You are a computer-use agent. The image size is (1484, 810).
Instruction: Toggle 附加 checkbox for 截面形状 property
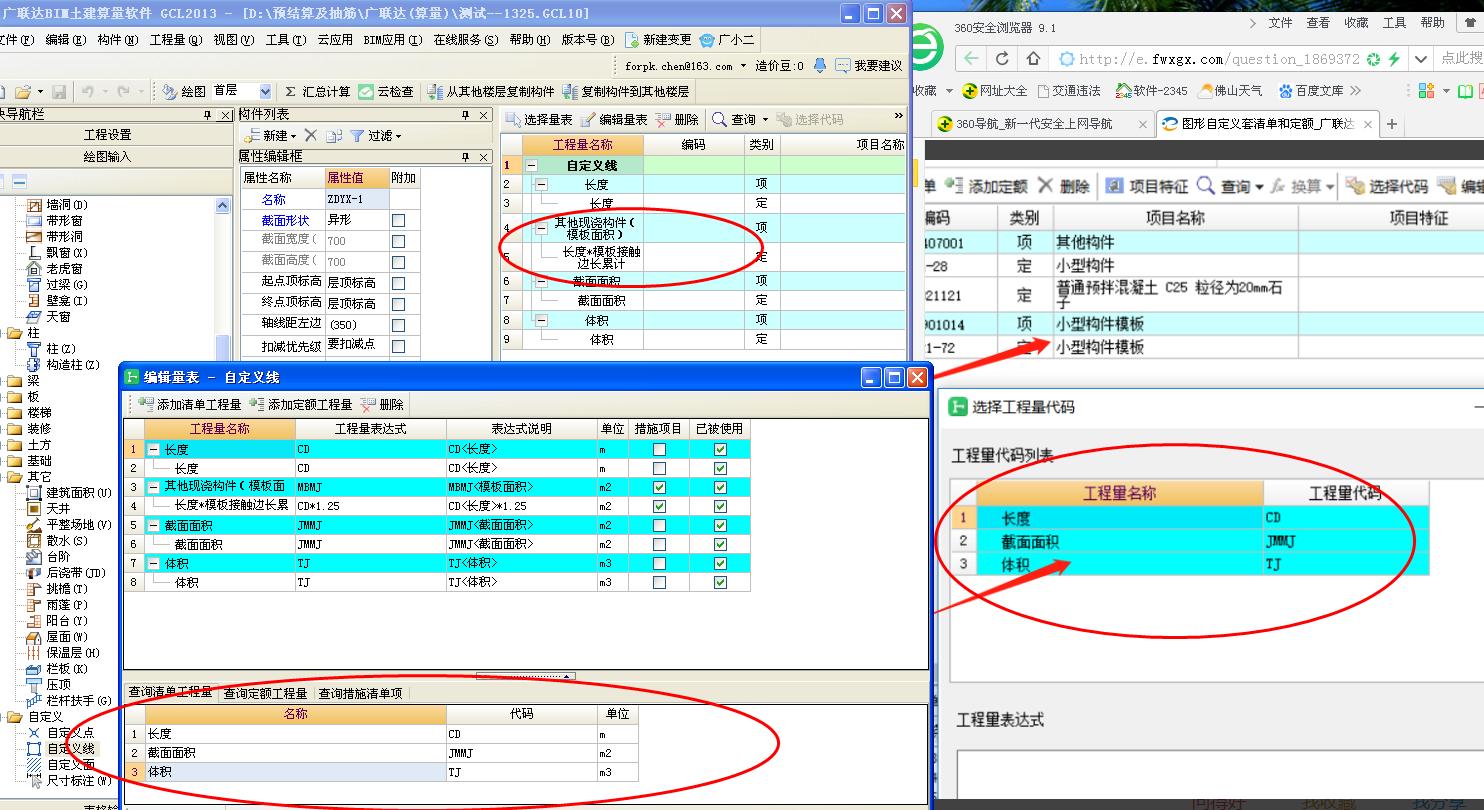click(x=399, y=220)
